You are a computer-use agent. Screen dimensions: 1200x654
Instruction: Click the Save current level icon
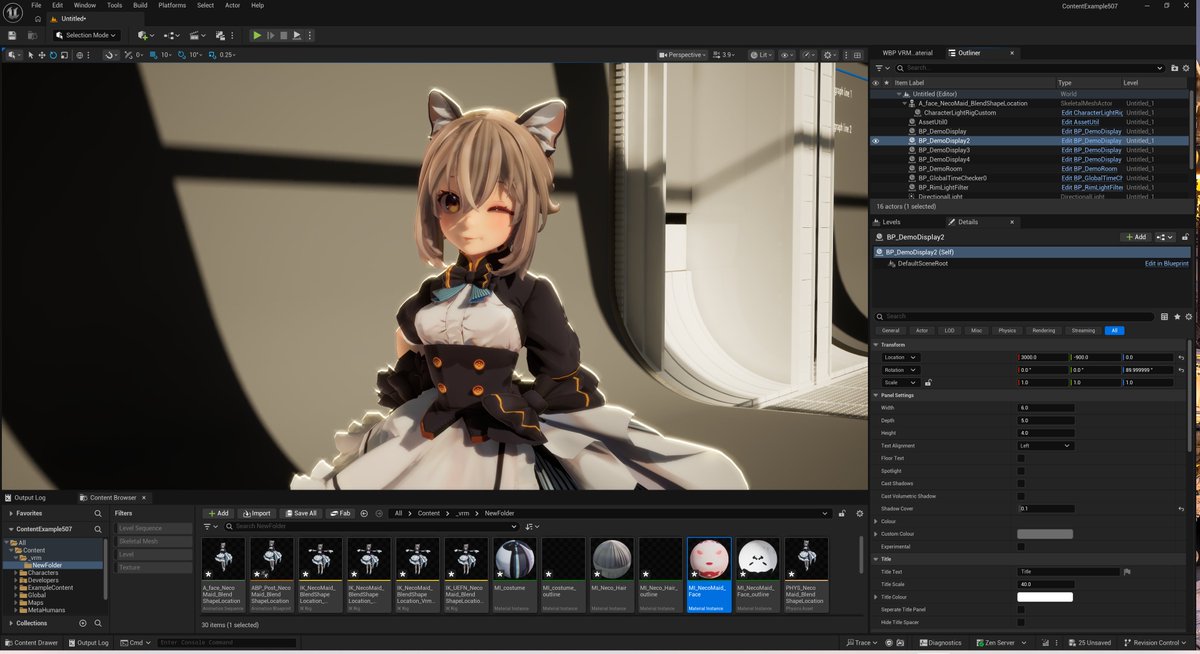pos(12,35)
